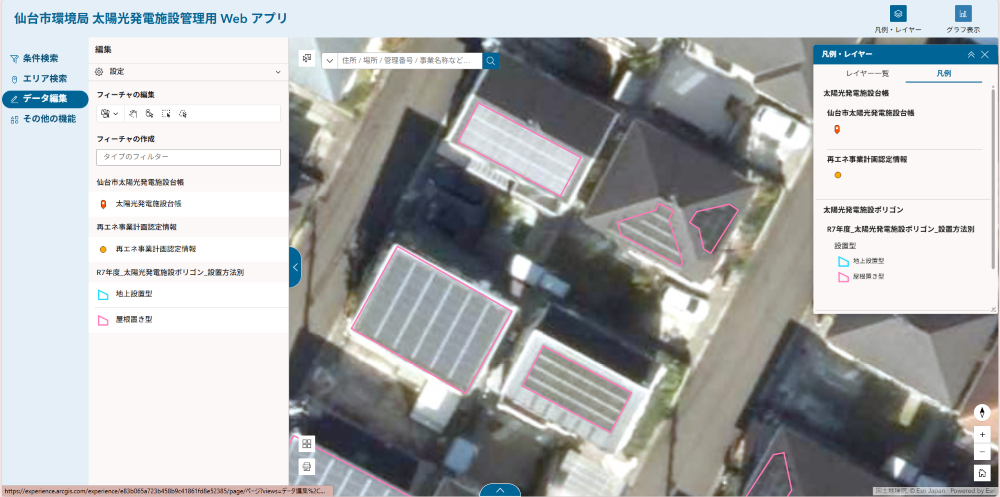Click the home default extent button

tap(982, 473)
